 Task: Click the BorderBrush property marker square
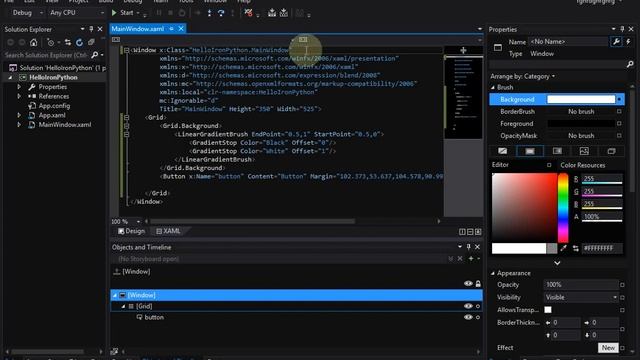619,111
